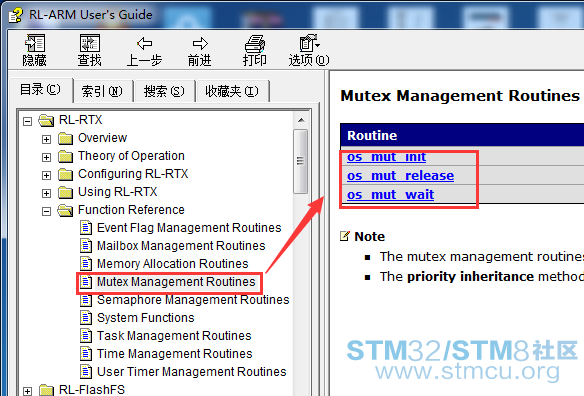Image resolution: width=584 pixels, height=396 pixels.
Task: Click the Time Management page icon
Action: [86, 353]
